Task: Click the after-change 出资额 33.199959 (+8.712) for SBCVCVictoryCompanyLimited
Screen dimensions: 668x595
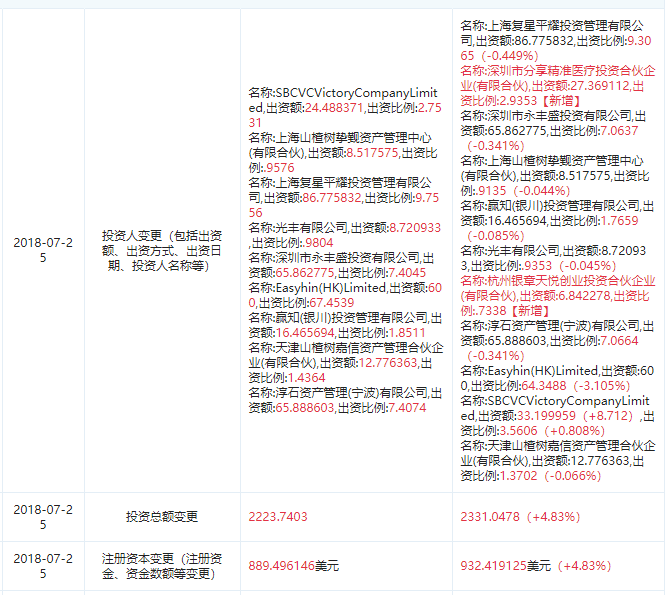Action: coord(574,416)
